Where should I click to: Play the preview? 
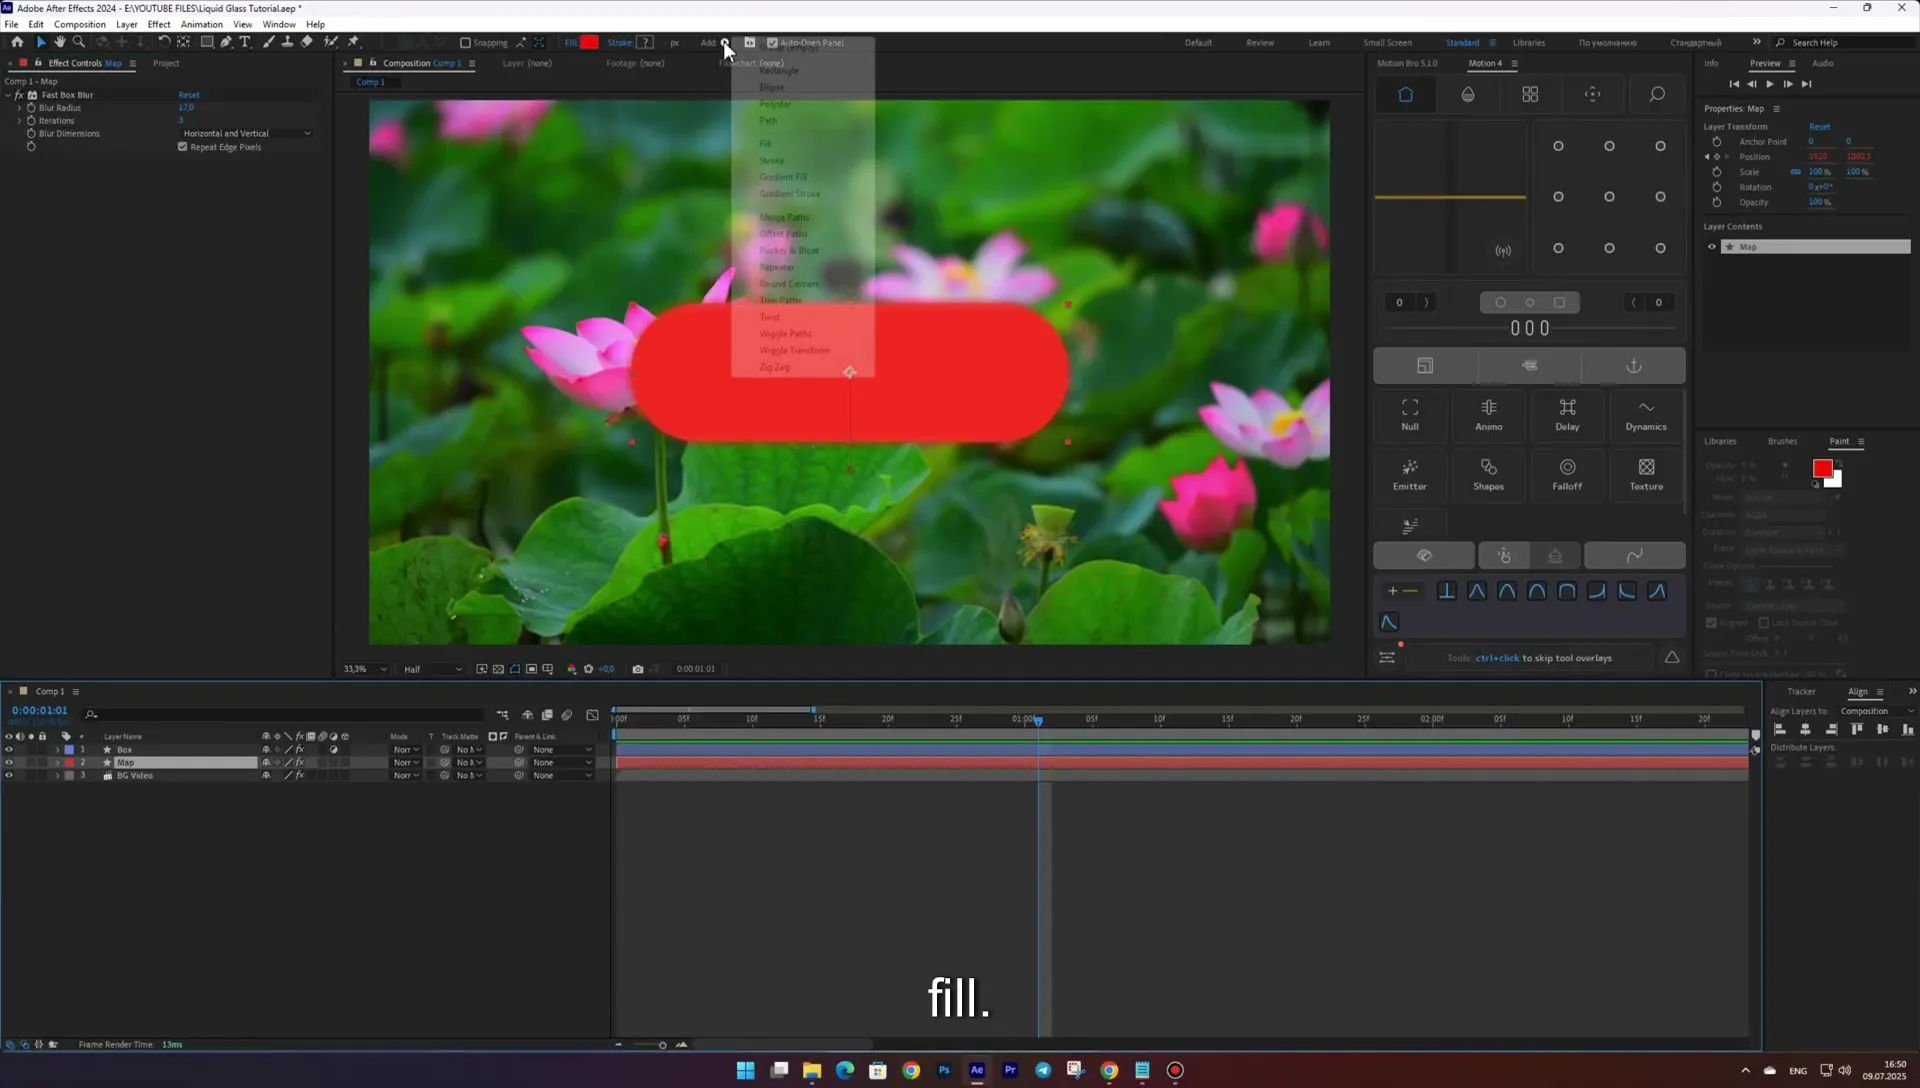[x=1770, y=84]
